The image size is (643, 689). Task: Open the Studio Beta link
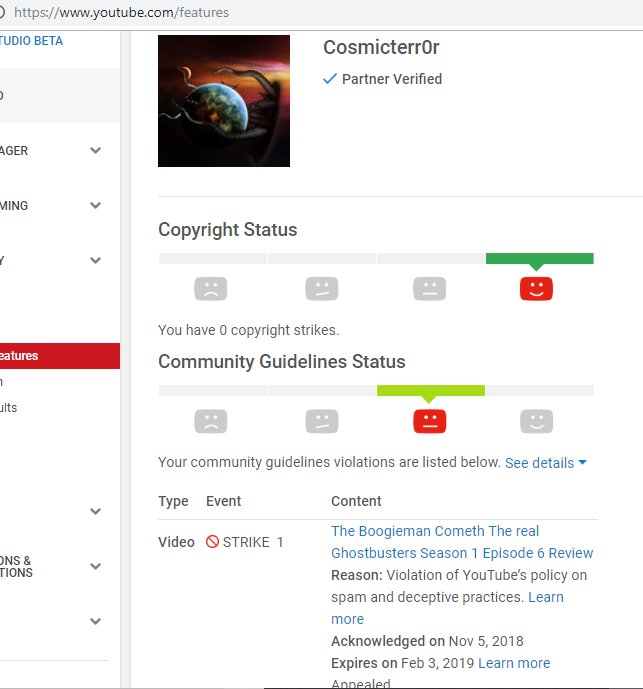pos(31,41)
